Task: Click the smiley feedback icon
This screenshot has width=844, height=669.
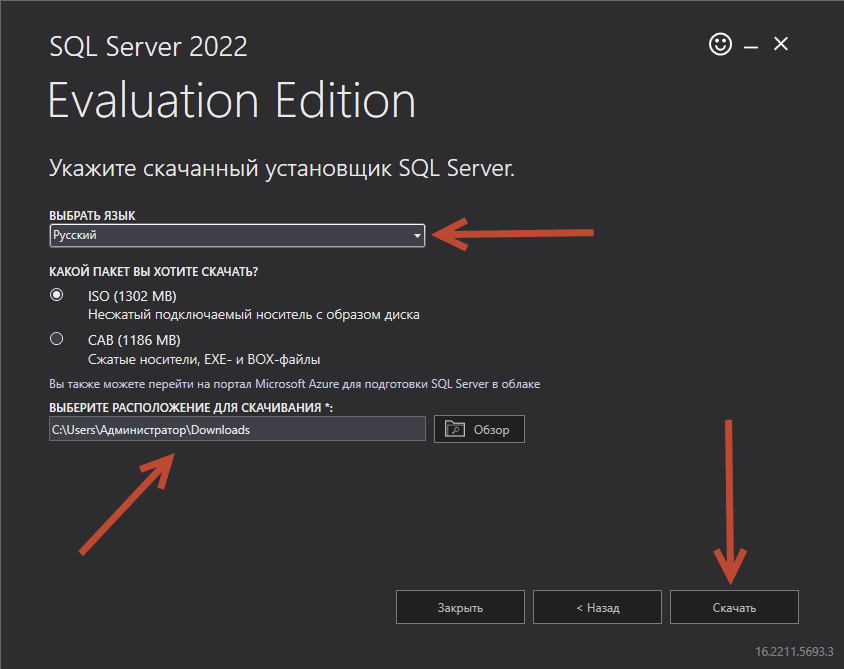Action: click(x=720, y=44)
